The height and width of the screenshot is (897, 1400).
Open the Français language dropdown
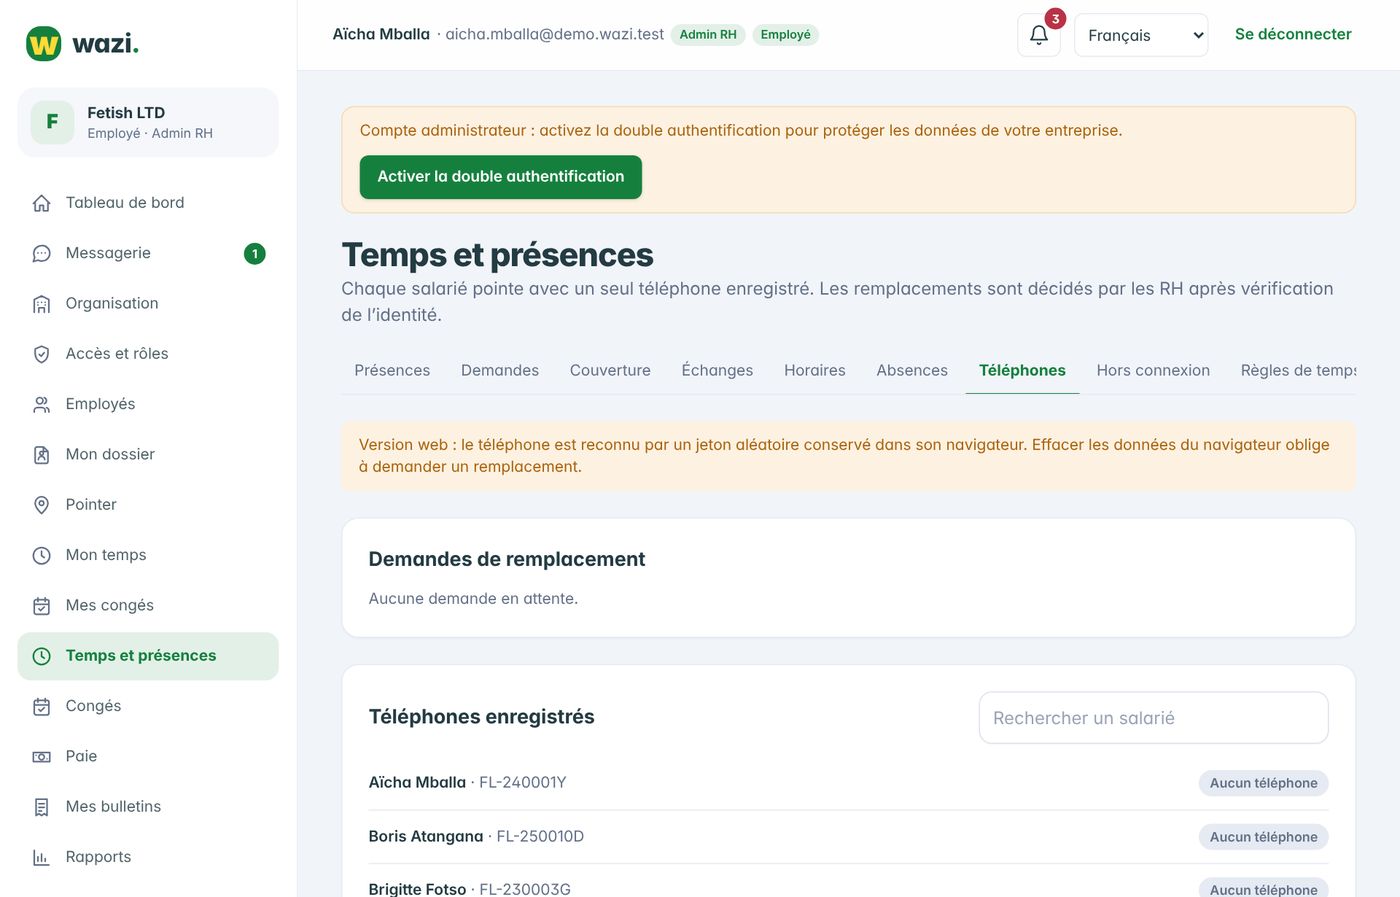pyautogui.click(x=1141, y=35)
